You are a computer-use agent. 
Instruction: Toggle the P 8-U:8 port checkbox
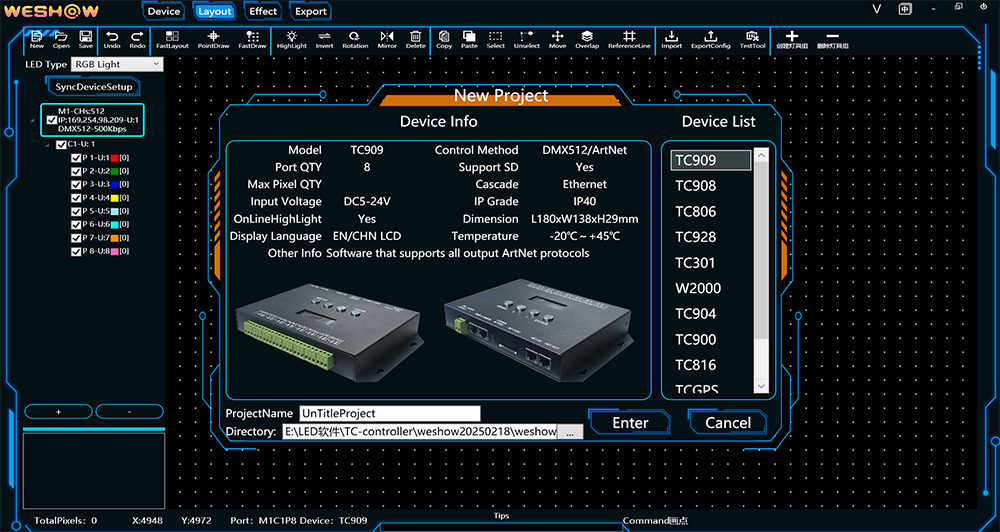click(76, 252)
